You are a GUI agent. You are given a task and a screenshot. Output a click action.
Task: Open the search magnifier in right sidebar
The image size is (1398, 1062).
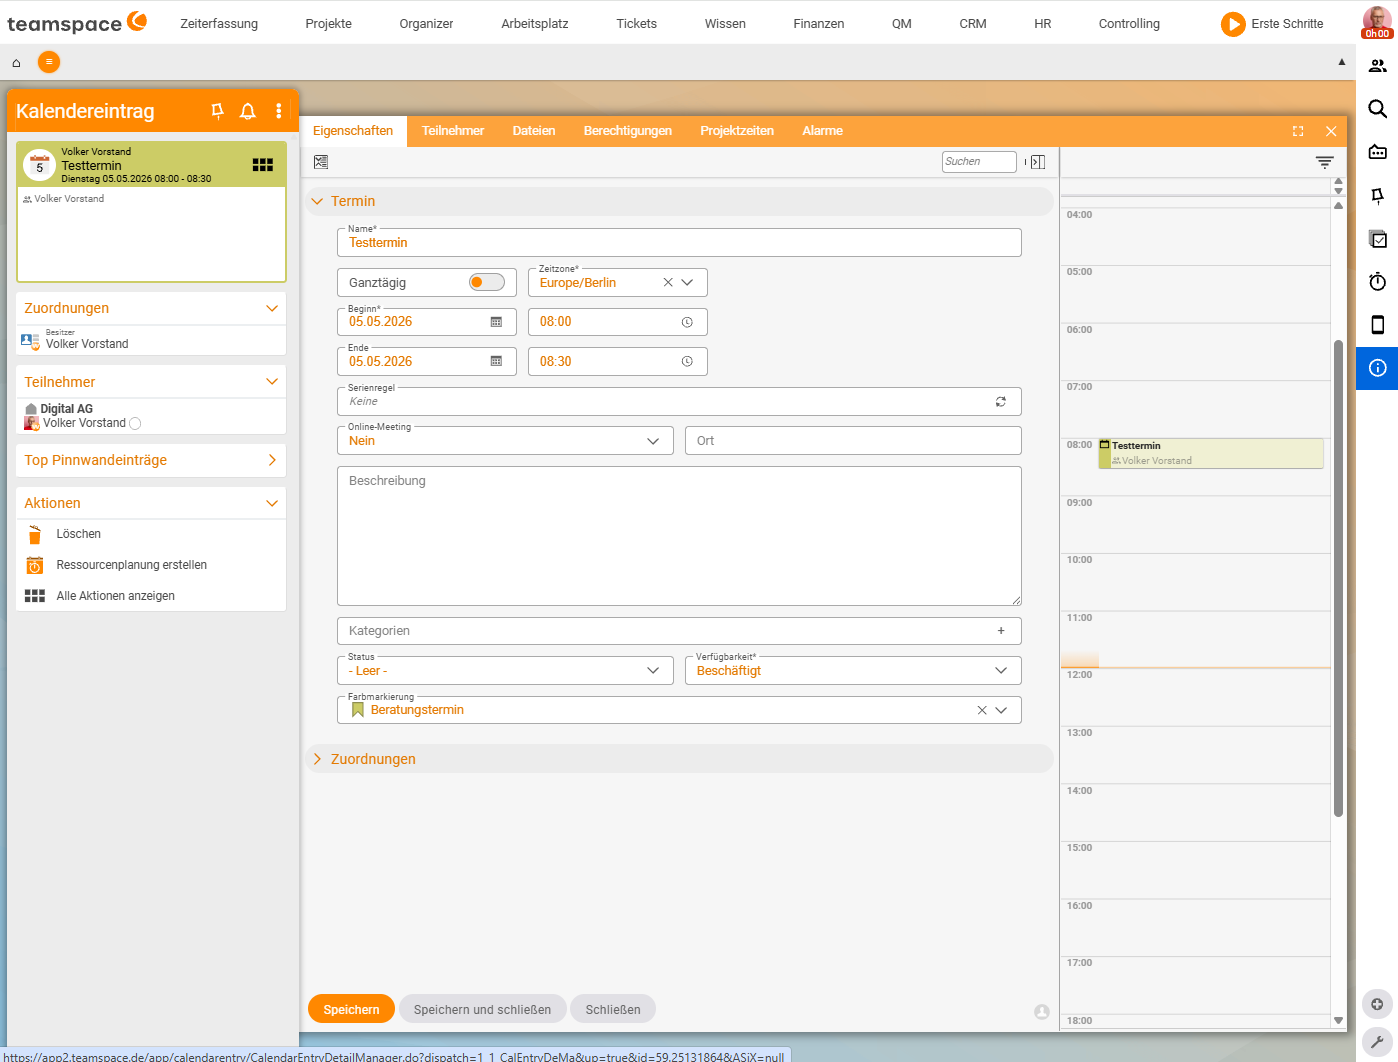(x=1377, y=109)
